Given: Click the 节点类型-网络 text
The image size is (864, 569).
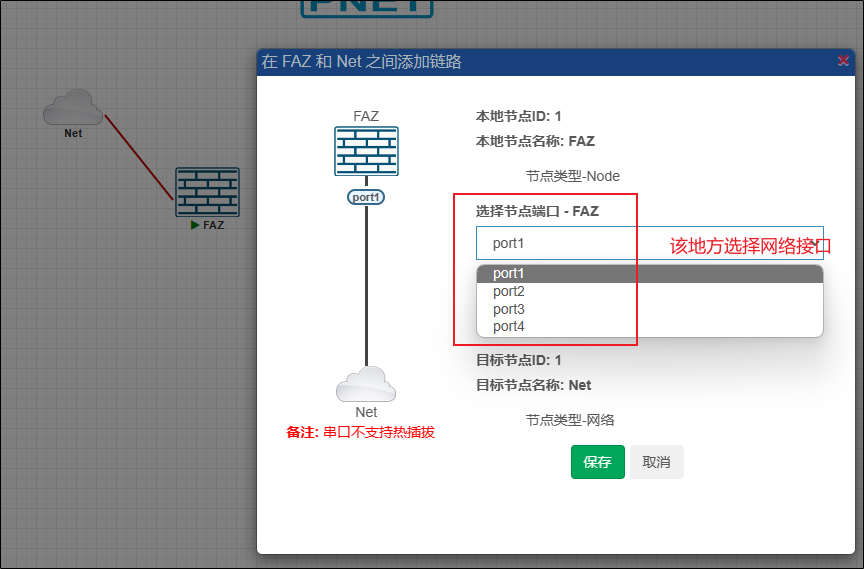Looking at the screenshot, I should (570, 420).
